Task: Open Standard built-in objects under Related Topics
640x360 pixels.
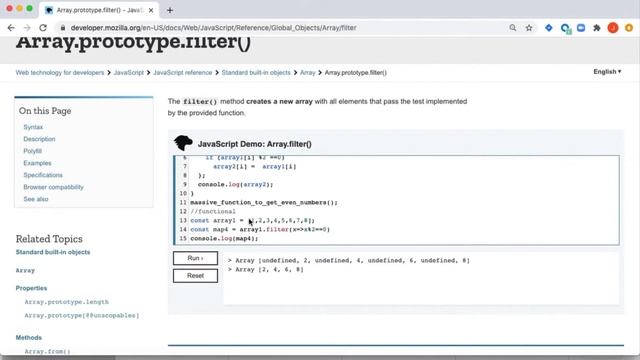Action: tap(53, 252)
